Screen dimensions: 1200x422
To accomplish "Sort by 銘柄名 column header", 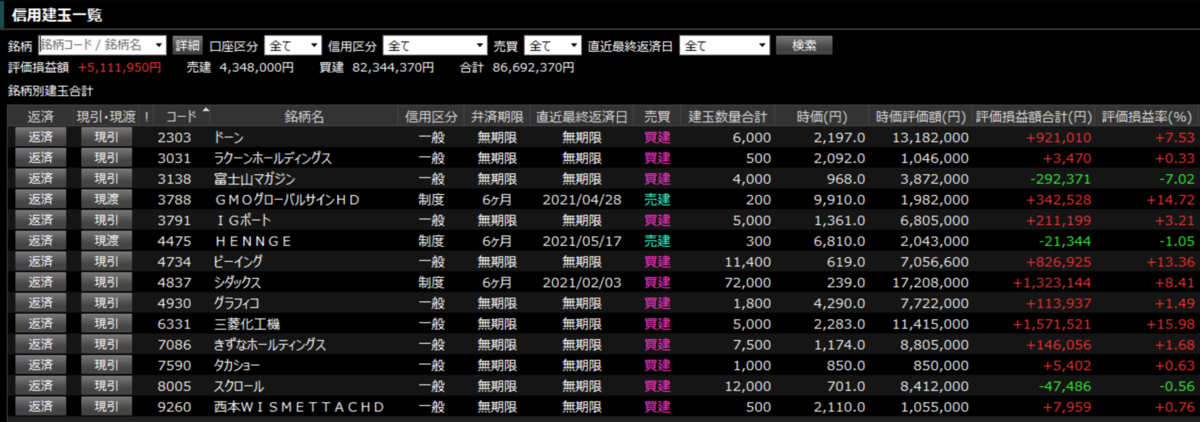I will [304, 116].
